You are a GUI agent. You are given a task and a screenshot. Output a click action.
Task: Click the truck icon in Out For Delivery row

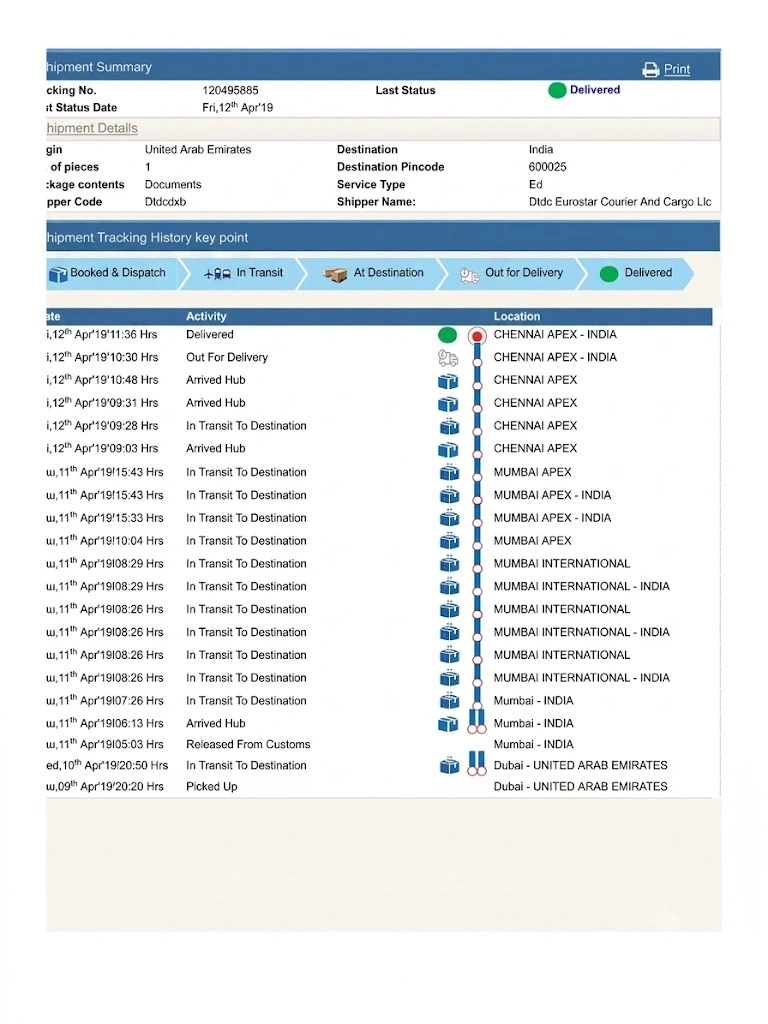click(x=448, y=358)
